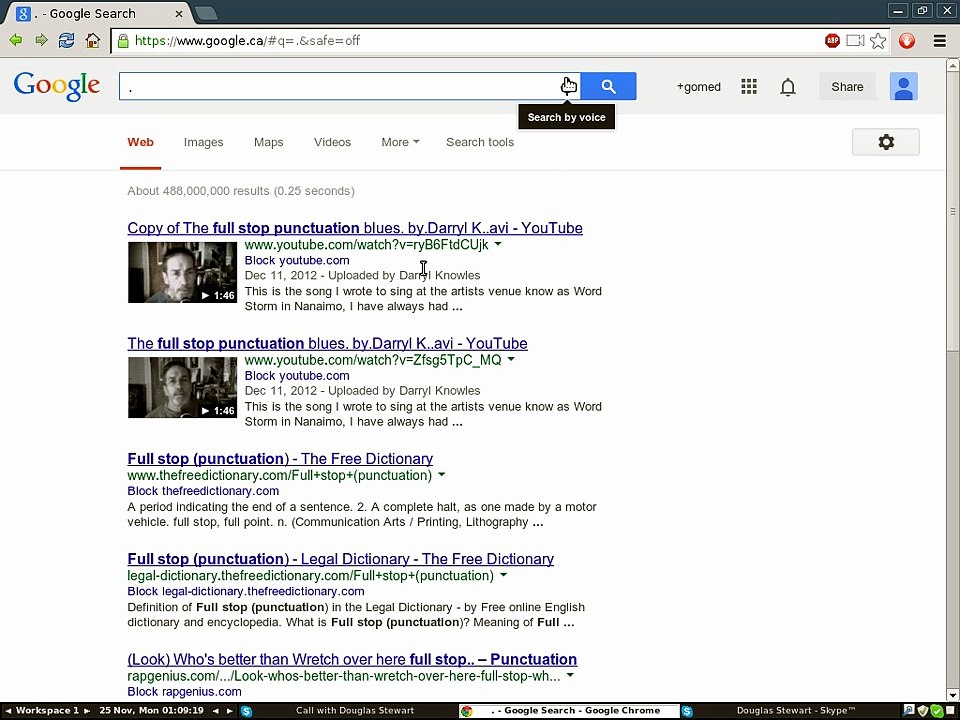Image resolution: width=960 pixels, height=720 pixels.
Task: Bookmark this page with the star
Action: 878,41
